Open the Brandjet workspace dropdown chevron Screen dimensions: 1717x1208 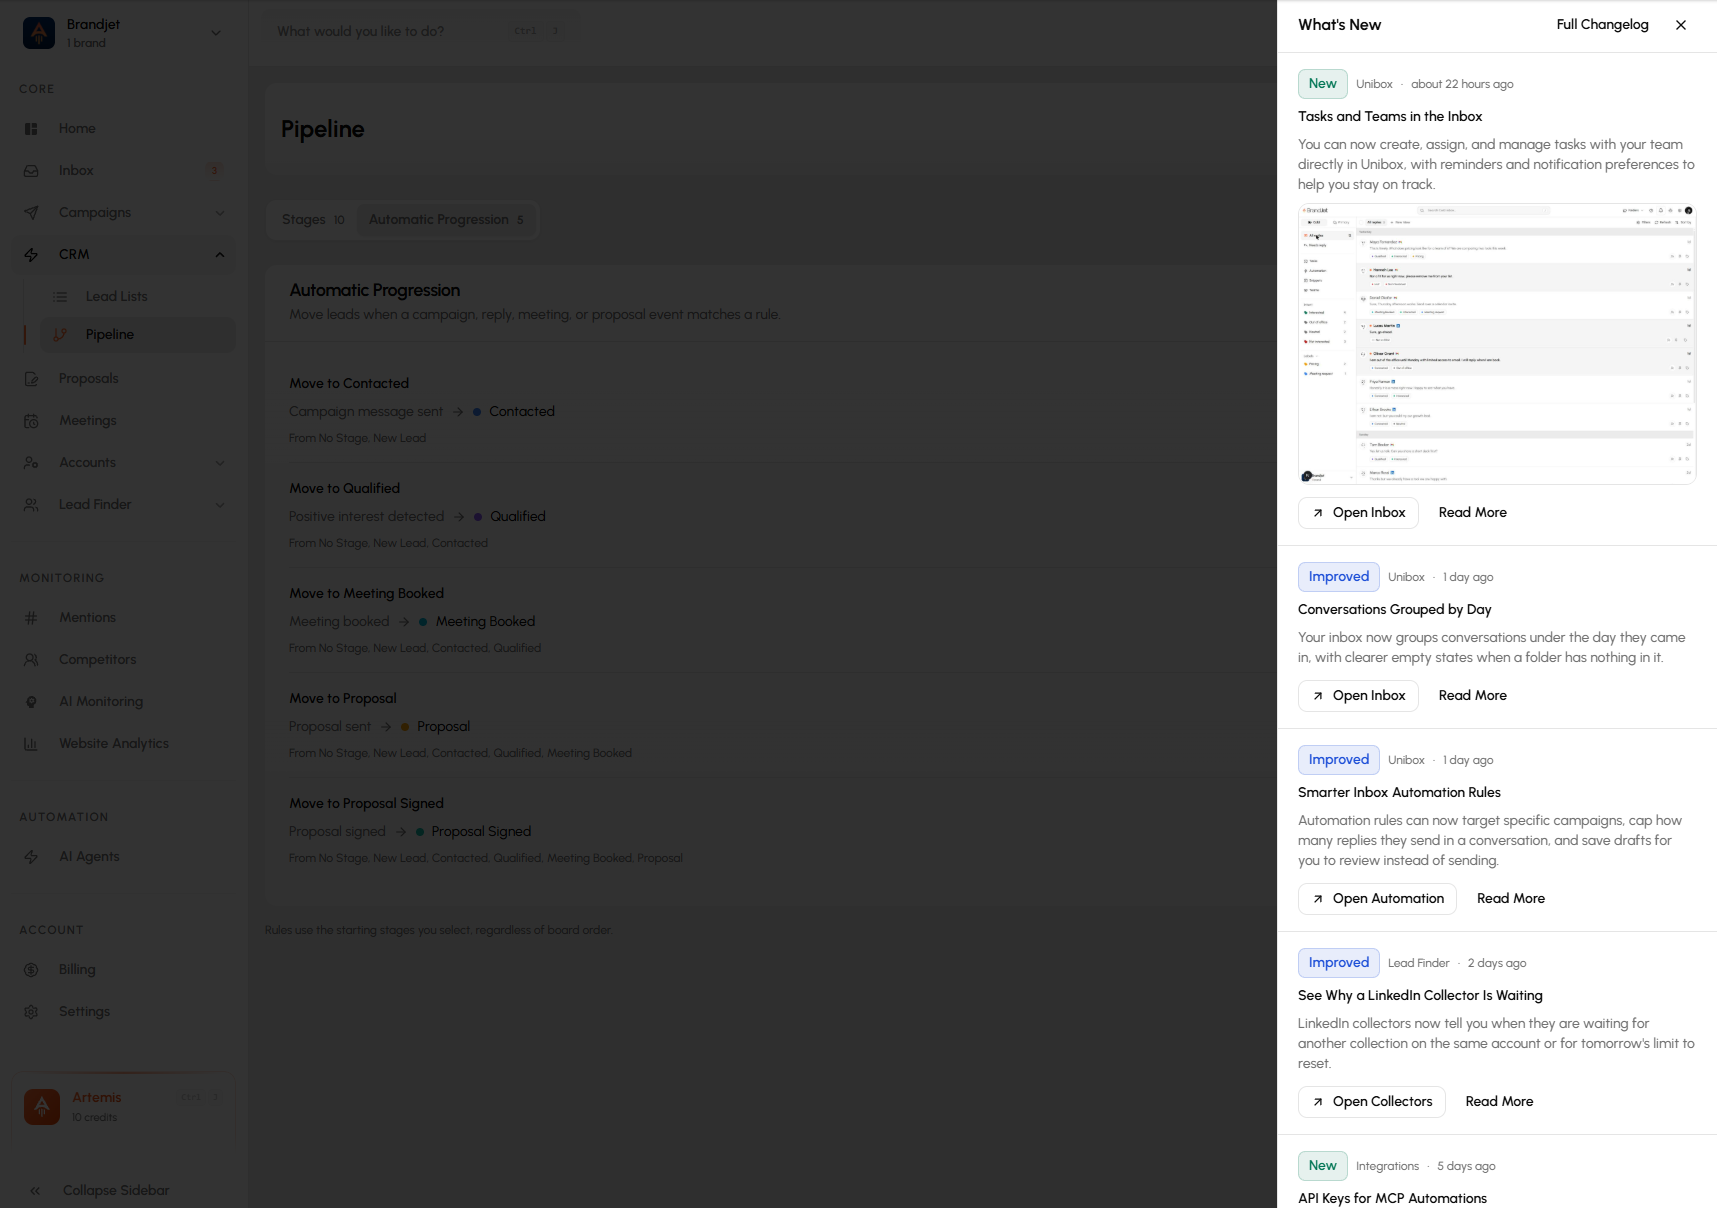click(x=216, y=33)
